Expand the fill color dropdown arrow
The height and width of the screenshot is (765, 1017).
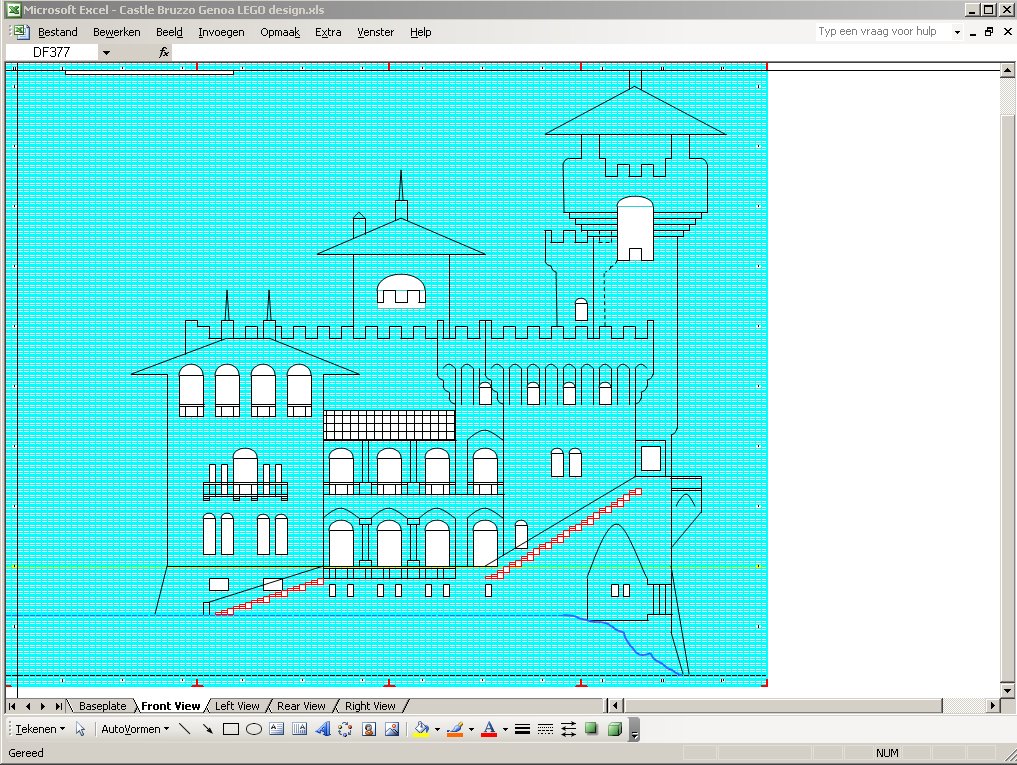tap(437, 729)
